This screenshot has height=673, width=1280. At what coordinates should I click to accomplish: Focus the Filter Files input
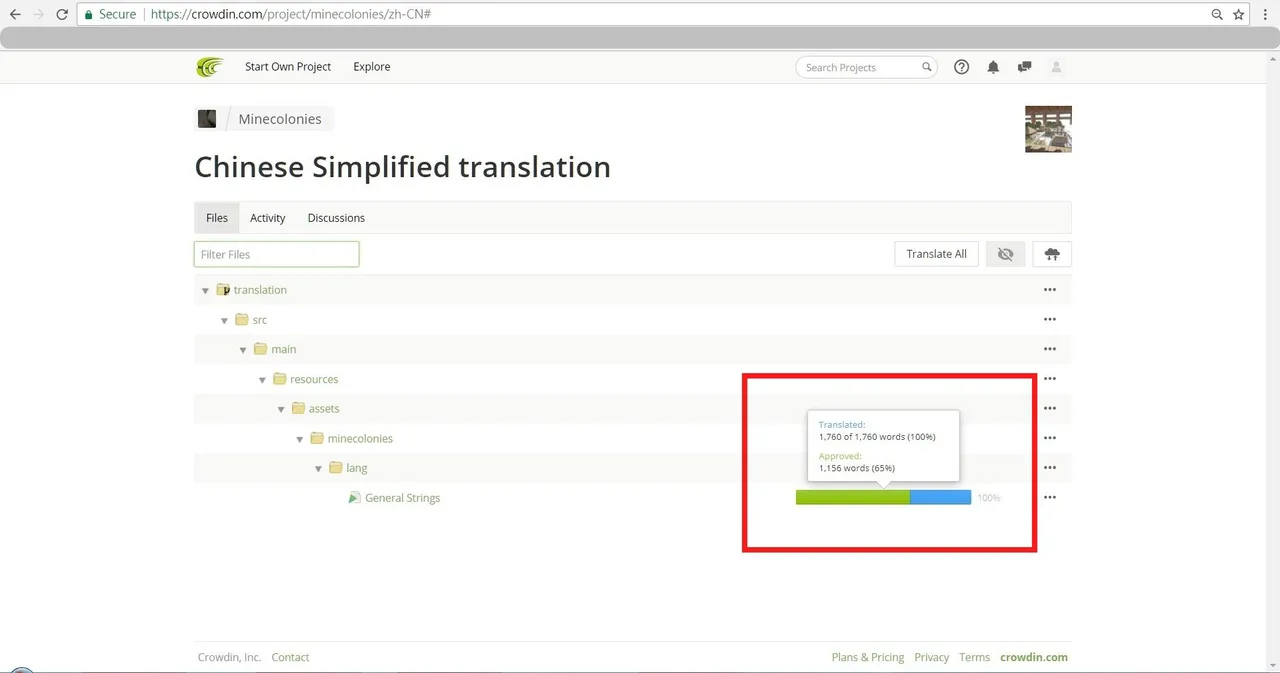coord(276,254)
